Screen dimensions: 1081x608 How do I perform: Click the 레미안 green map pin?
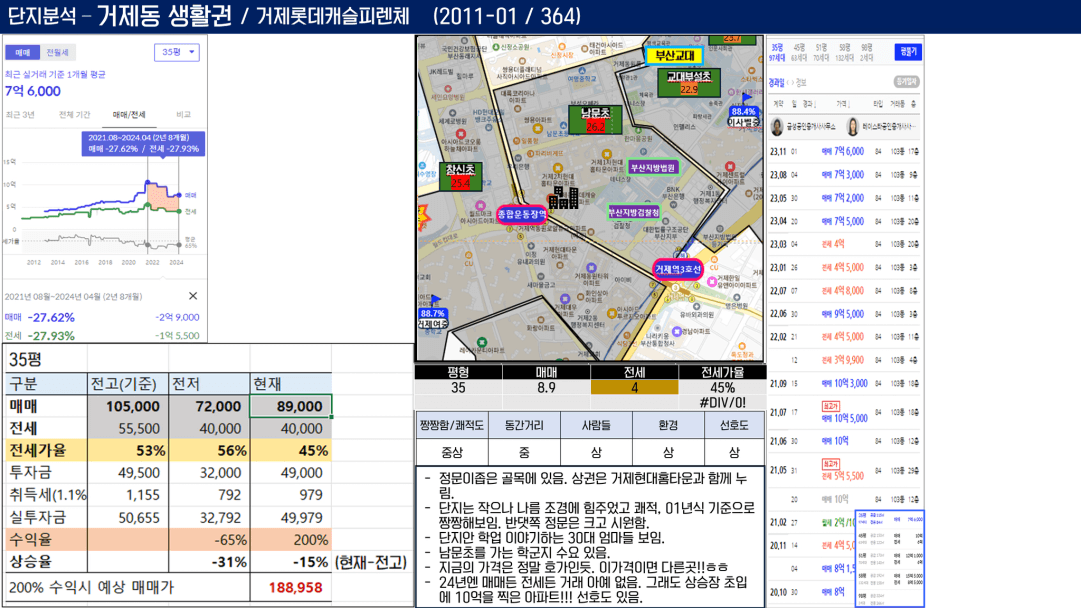click(x=483, y=342)
